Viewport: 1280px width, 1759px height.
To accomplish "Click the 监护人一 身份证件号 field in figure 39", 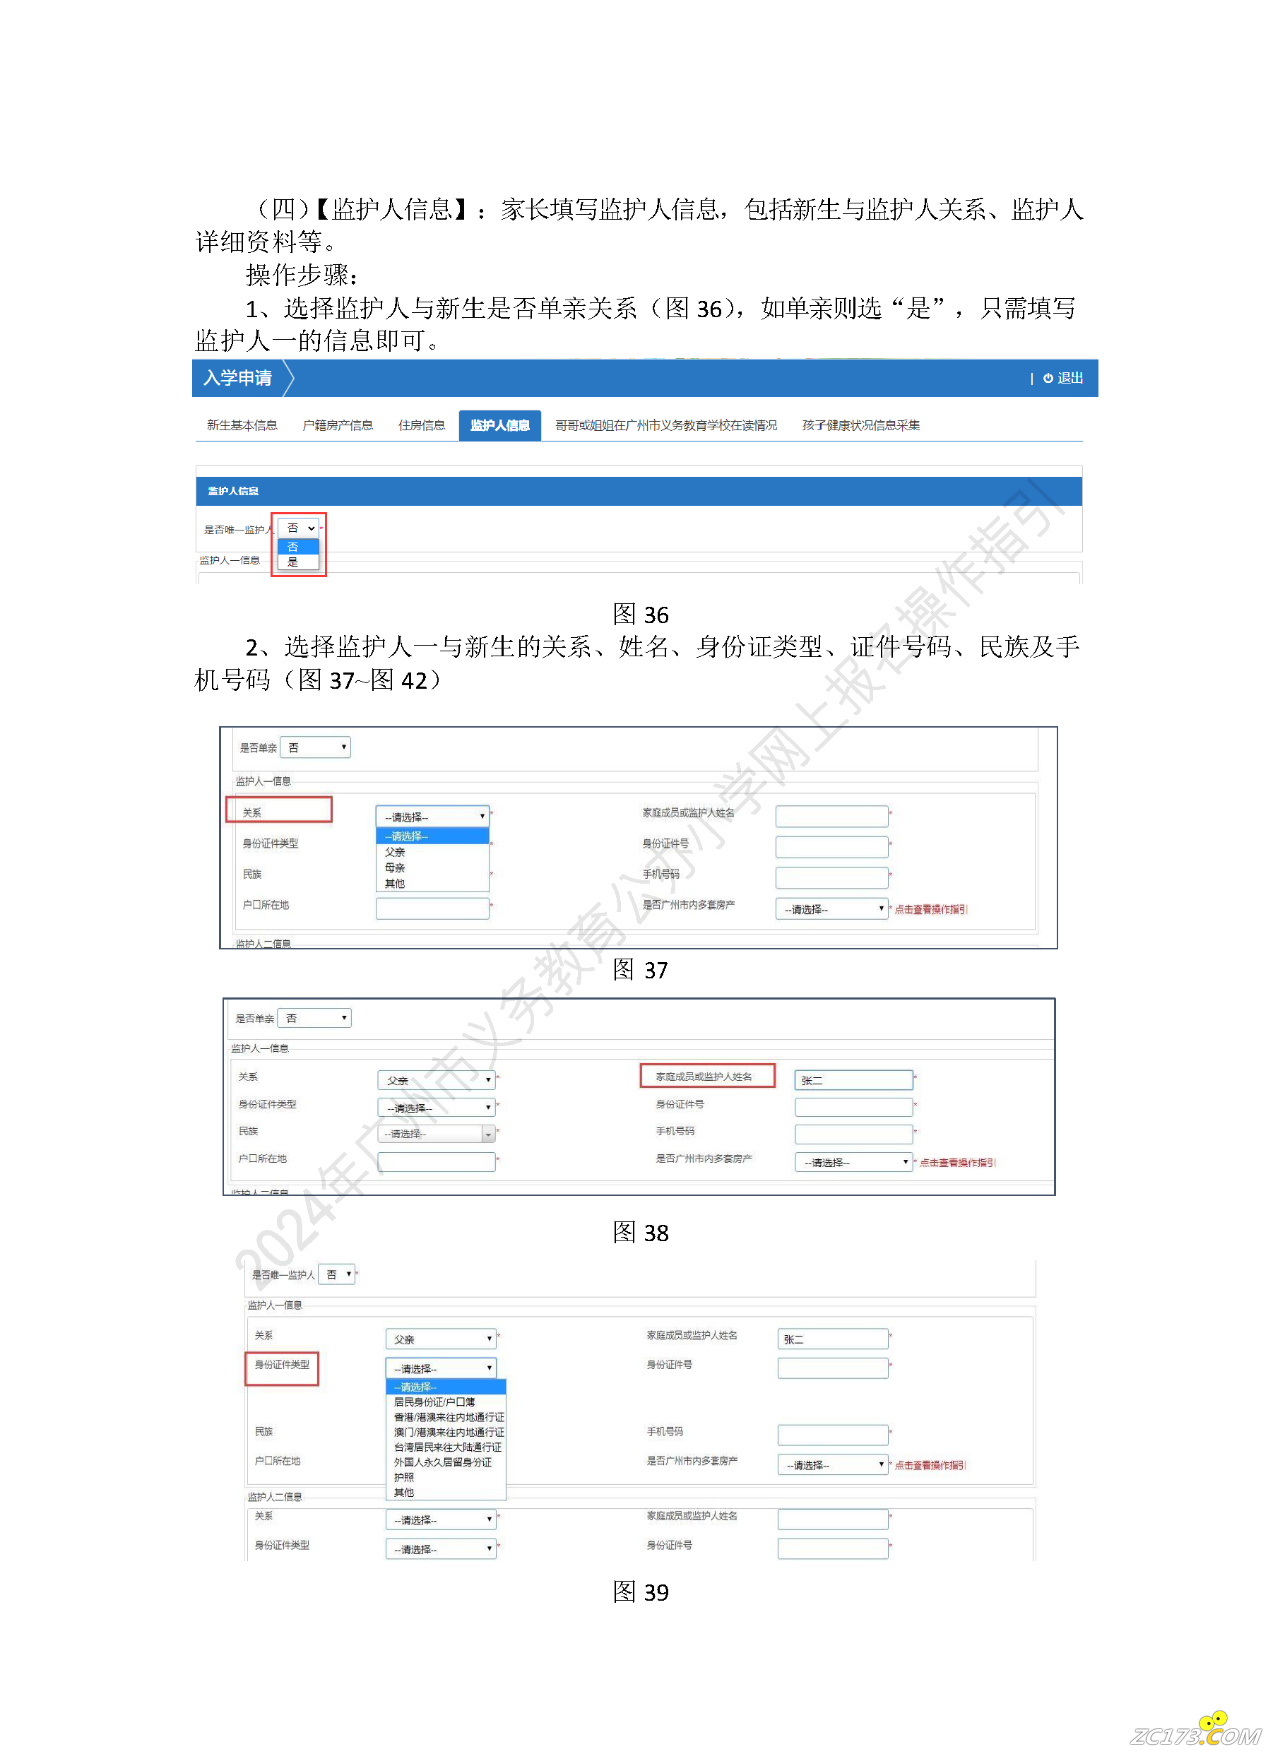I will click(x=833, y=1368).
